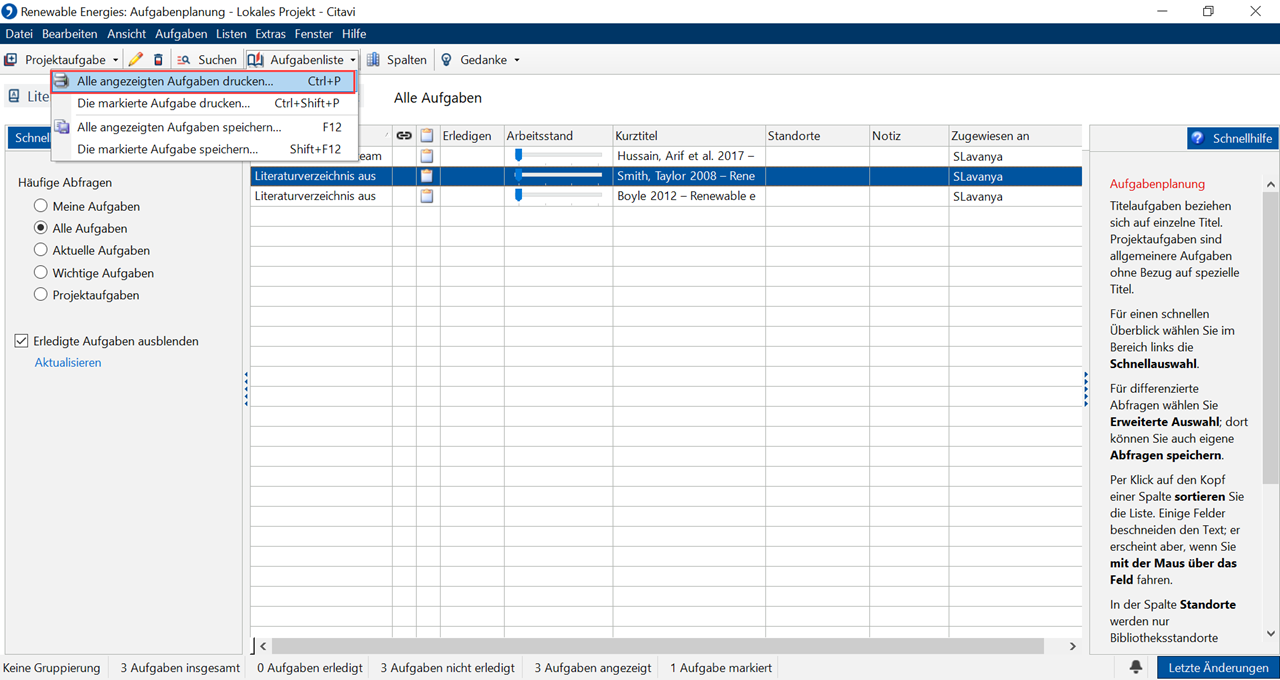
Task: Click the pencil edit icon in toolbar
Action: coord(136,60)
